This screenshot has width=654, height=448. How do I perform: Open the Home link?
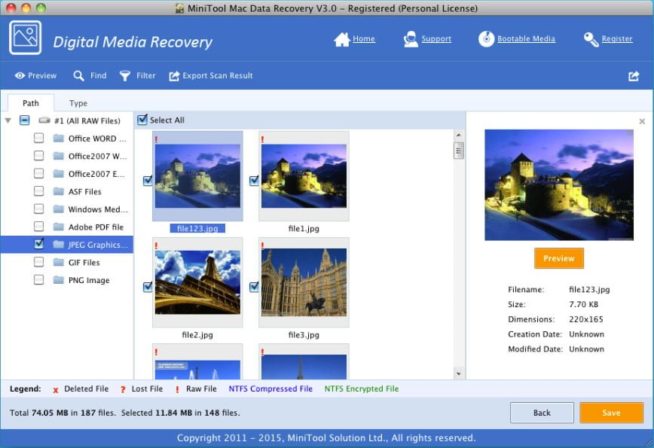pyautogui.click(x=364, y=39)
